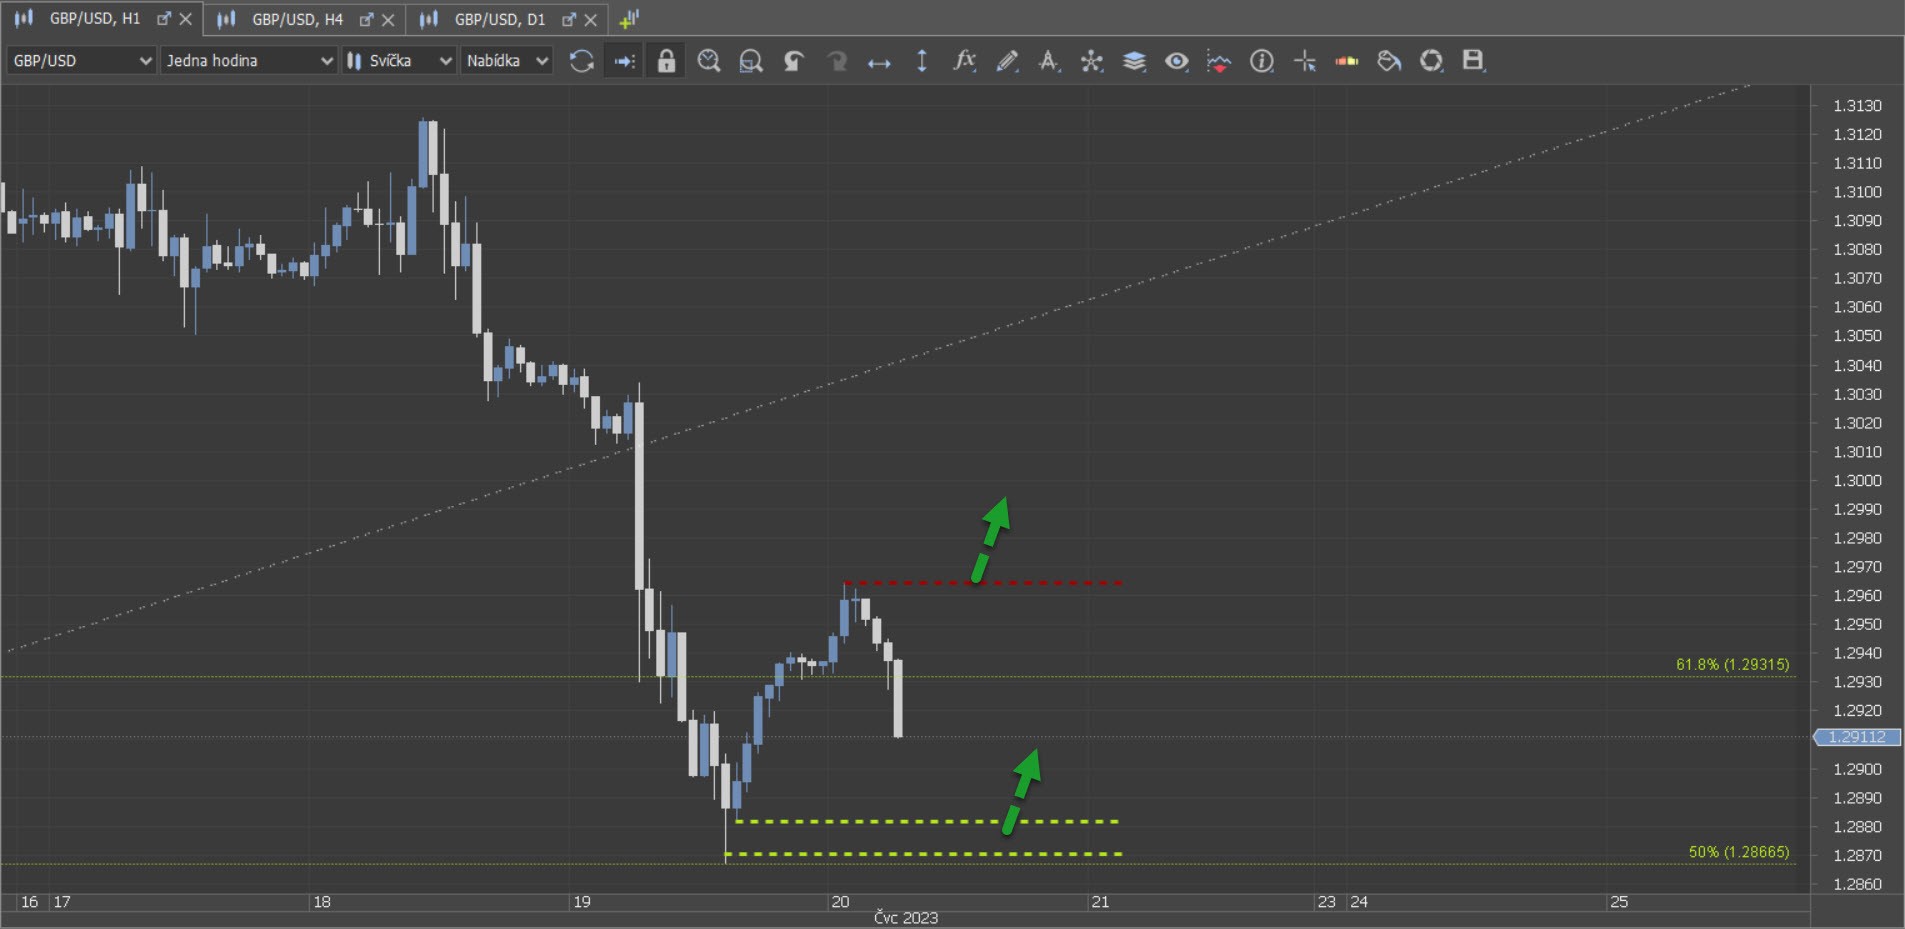Toggle chart auto-shift arrow button
This screenshot has width=1905, height=929.
(624, 61)
